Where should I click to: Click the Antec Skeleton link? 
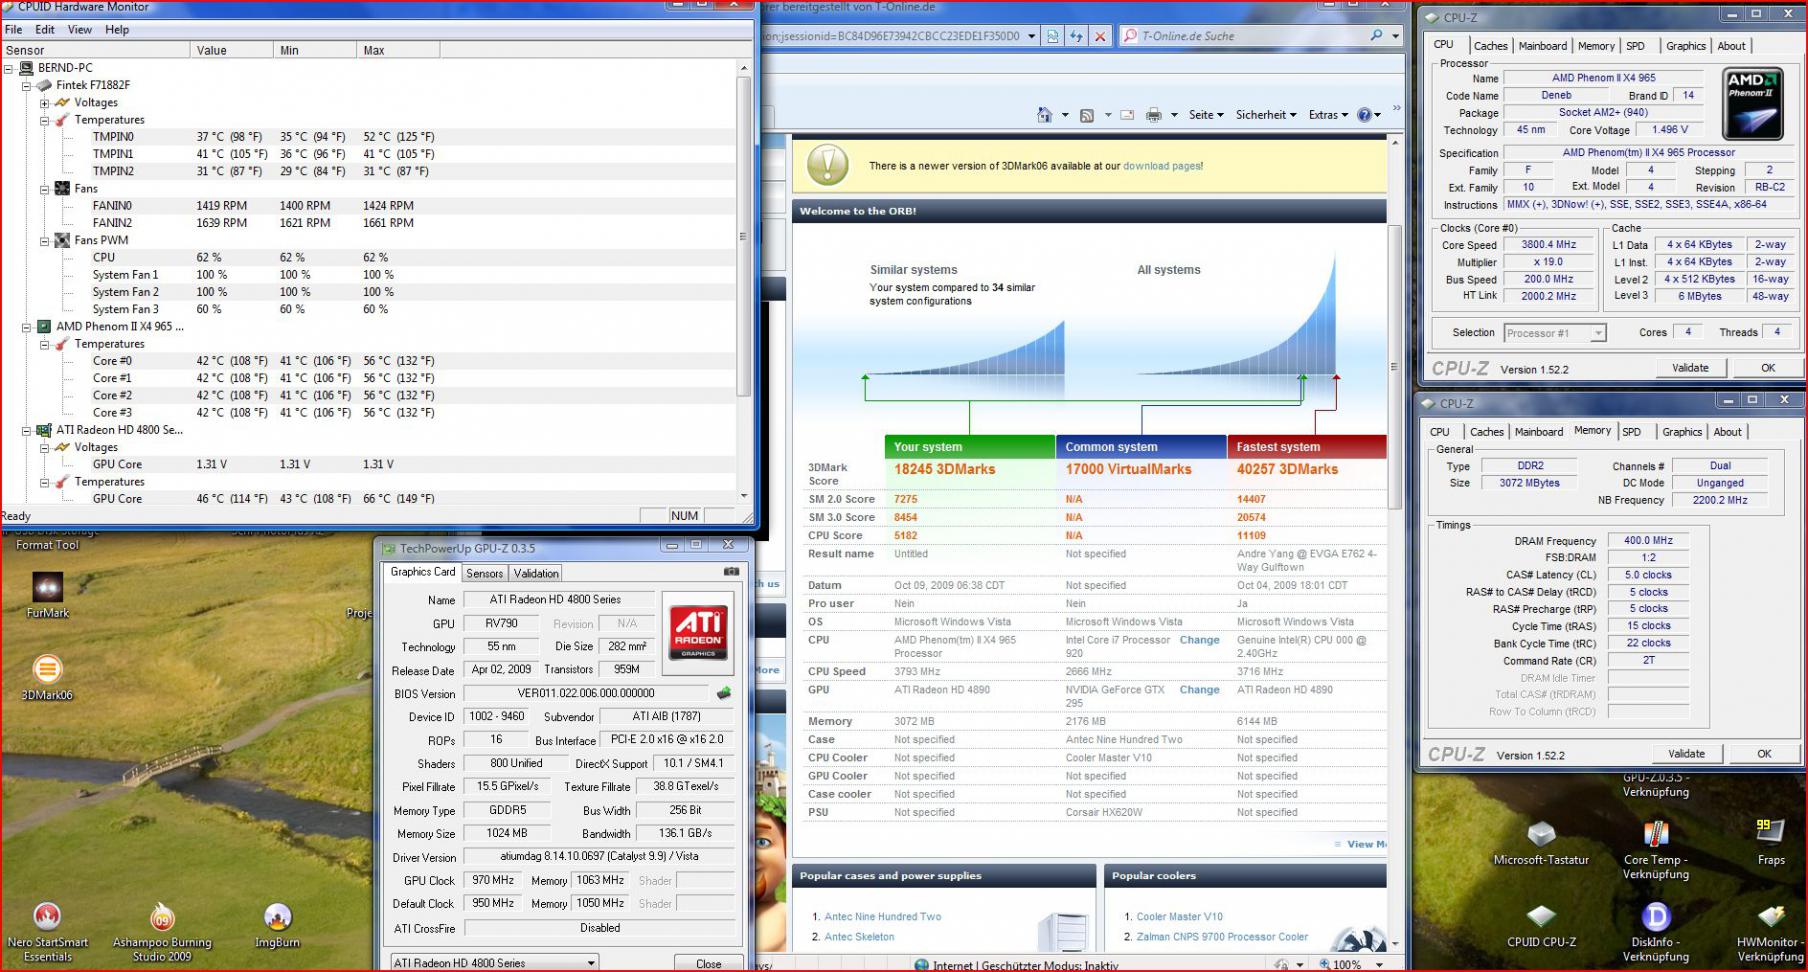[x=859, y=937]
